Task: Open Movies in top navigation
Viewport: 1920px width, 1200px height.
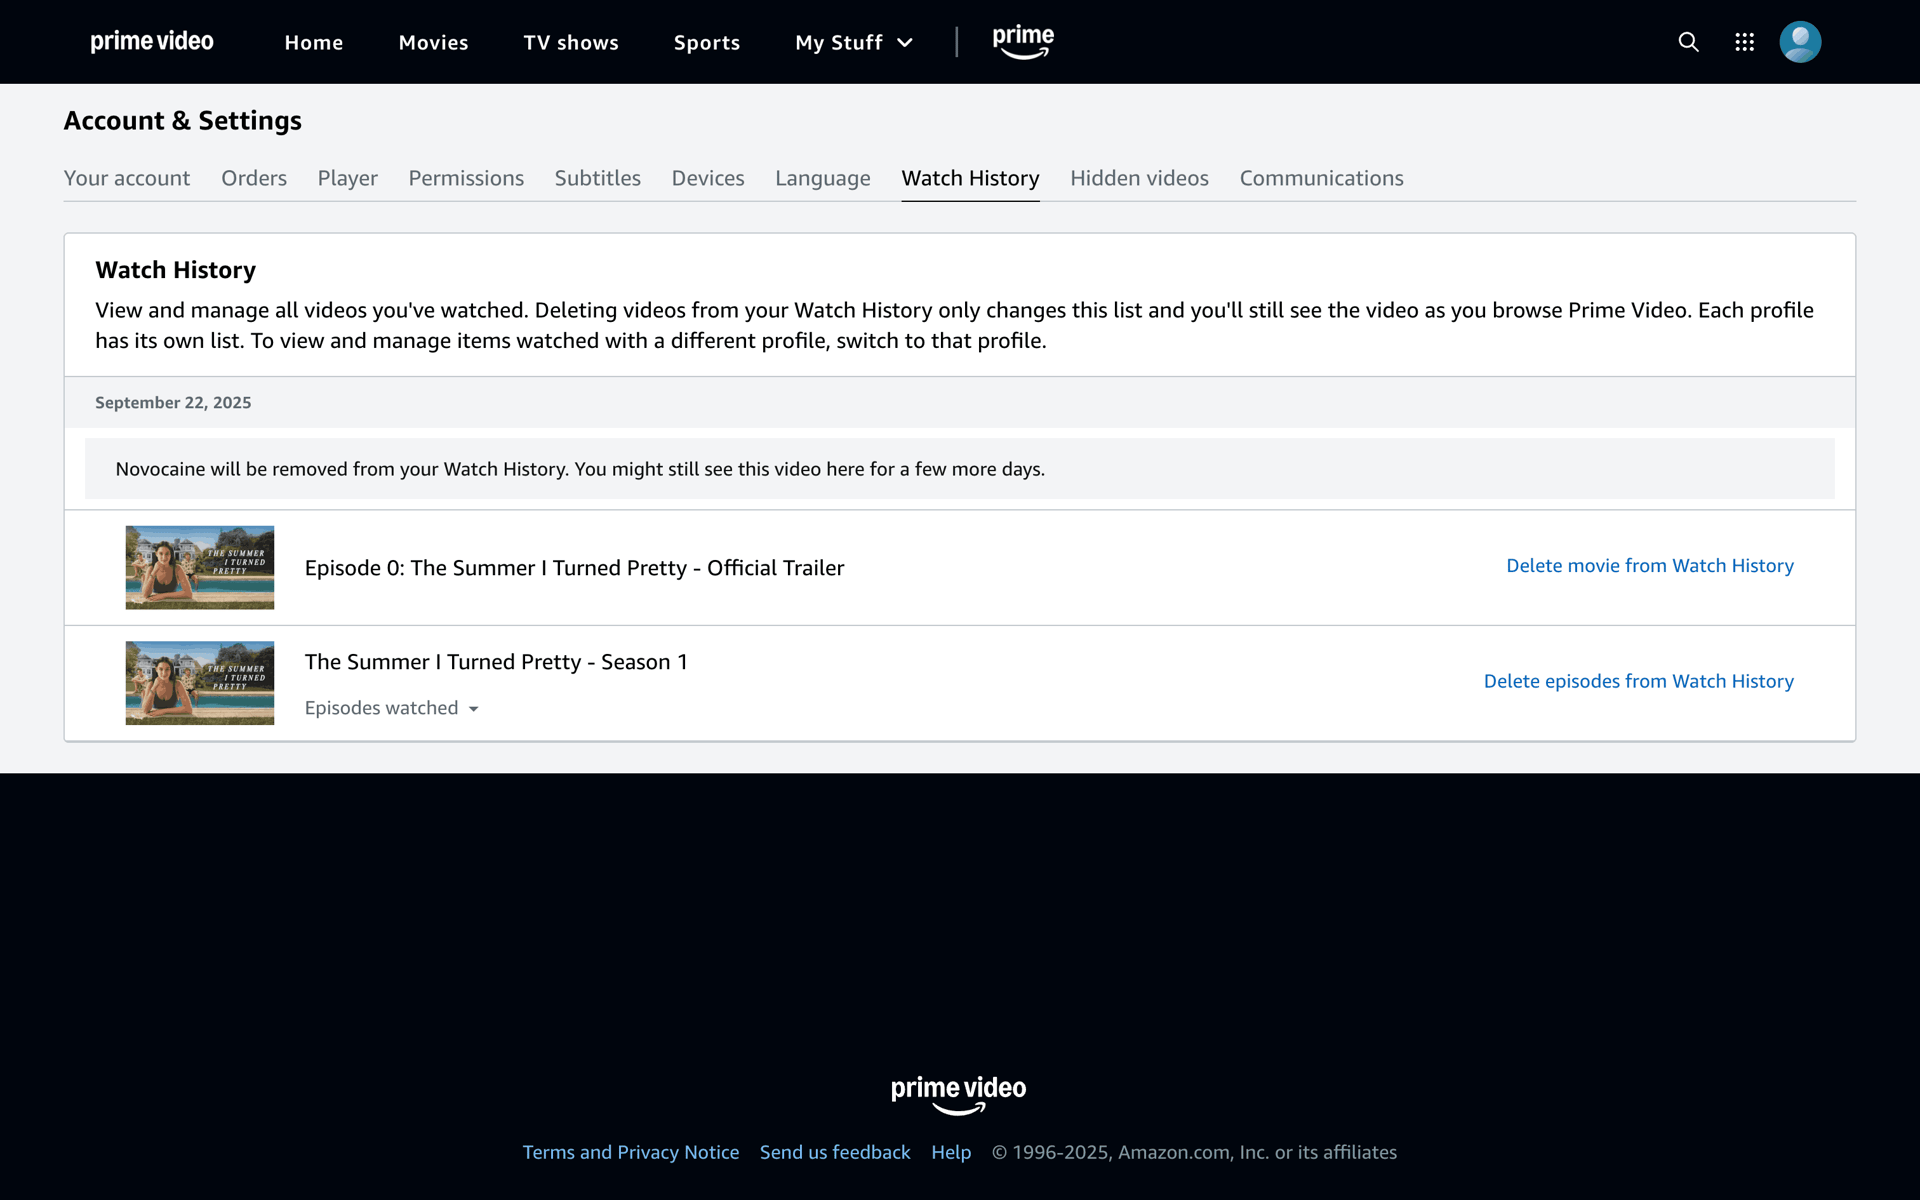Action: [x=433, y=42]
